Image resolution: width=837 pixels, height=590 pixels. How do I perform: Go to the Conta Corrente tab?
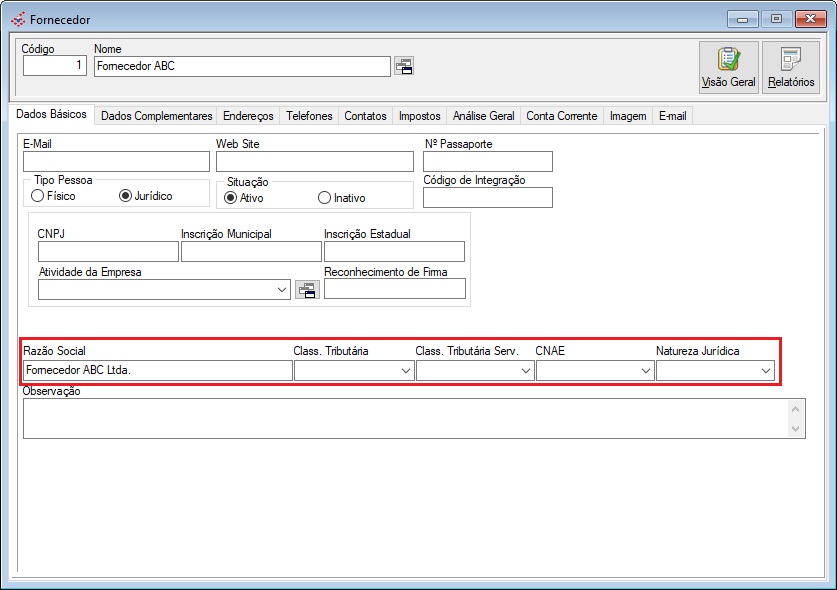[561, 116]
